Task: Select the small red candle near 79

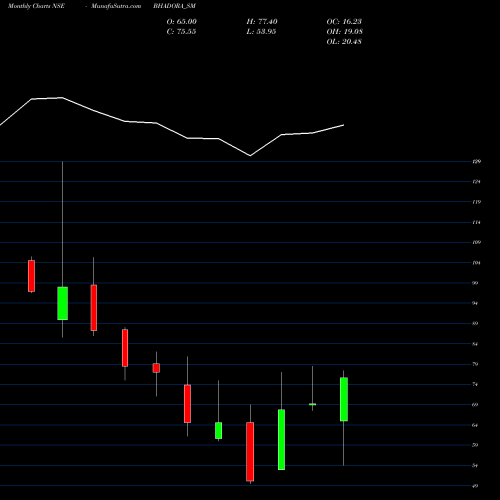Action: coord(156,368)
